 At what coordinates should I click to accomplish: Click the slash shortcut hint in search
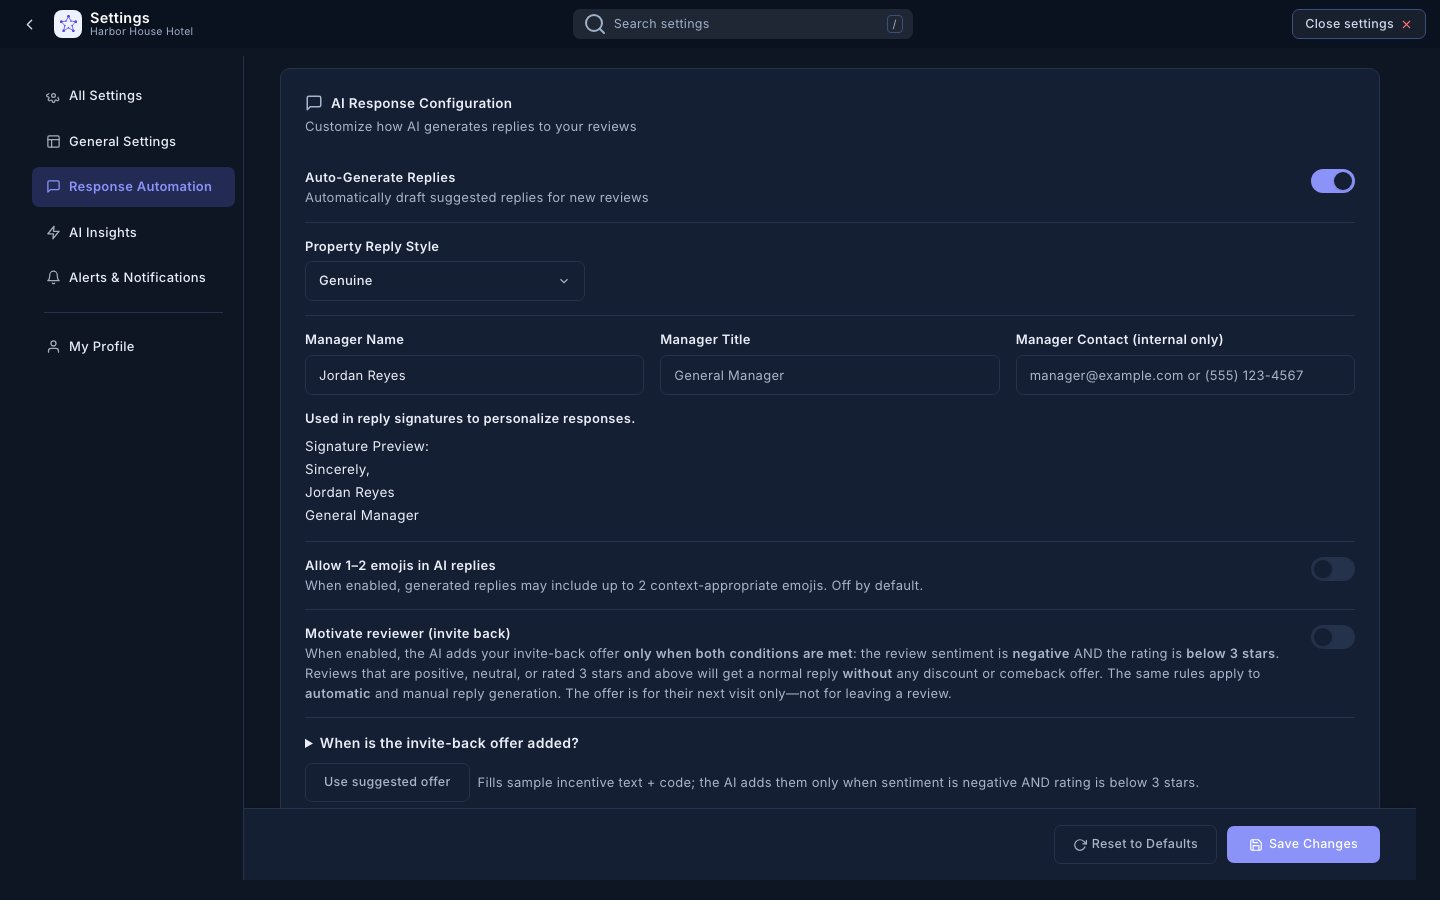895,24
